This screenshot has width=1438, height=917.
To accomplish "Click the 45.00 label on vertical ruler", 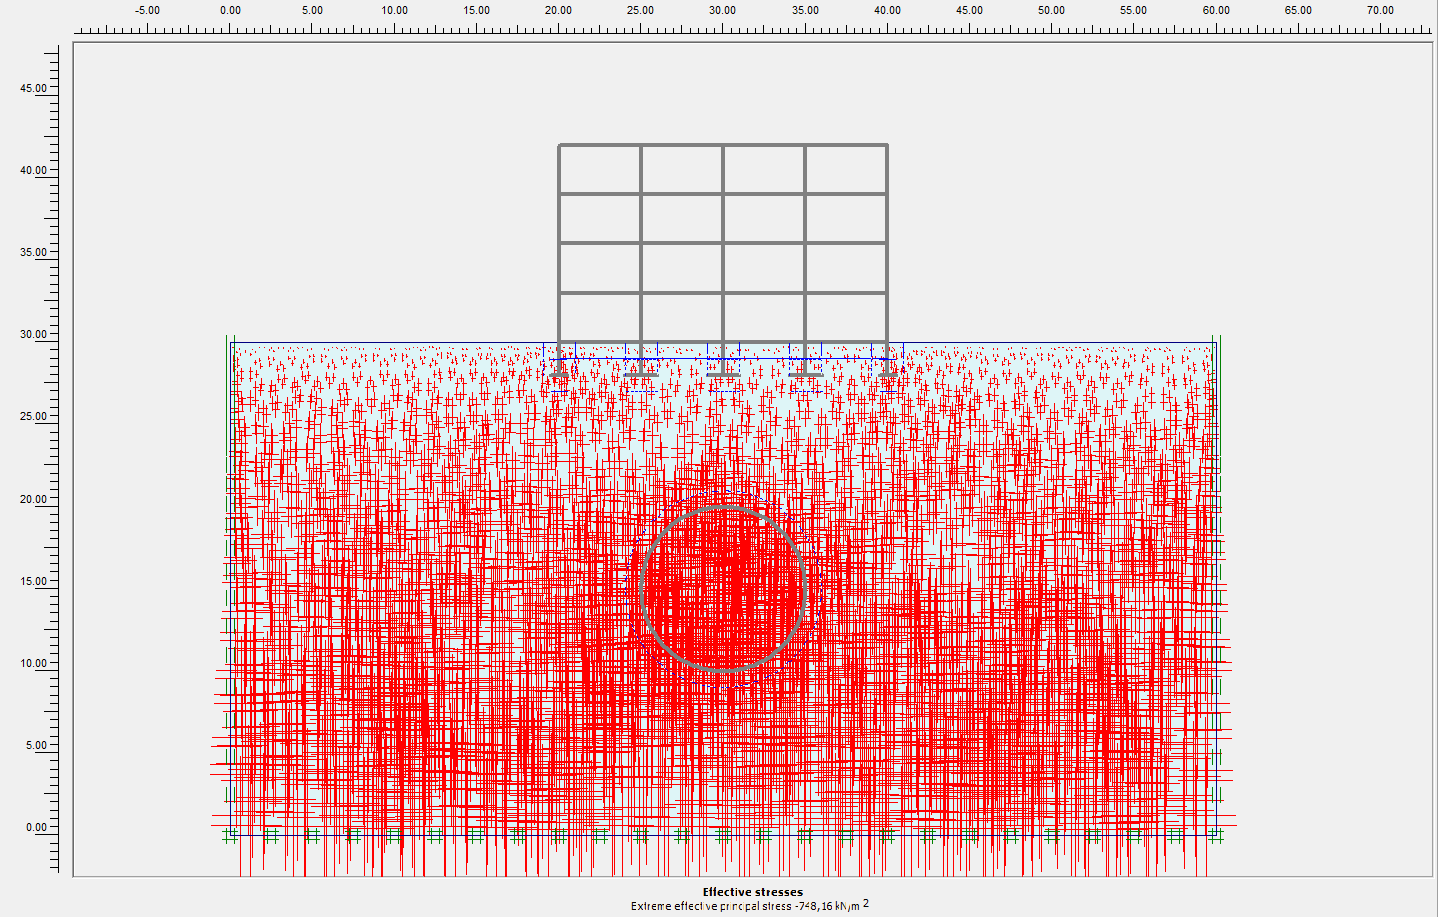I will click(33, 88).
